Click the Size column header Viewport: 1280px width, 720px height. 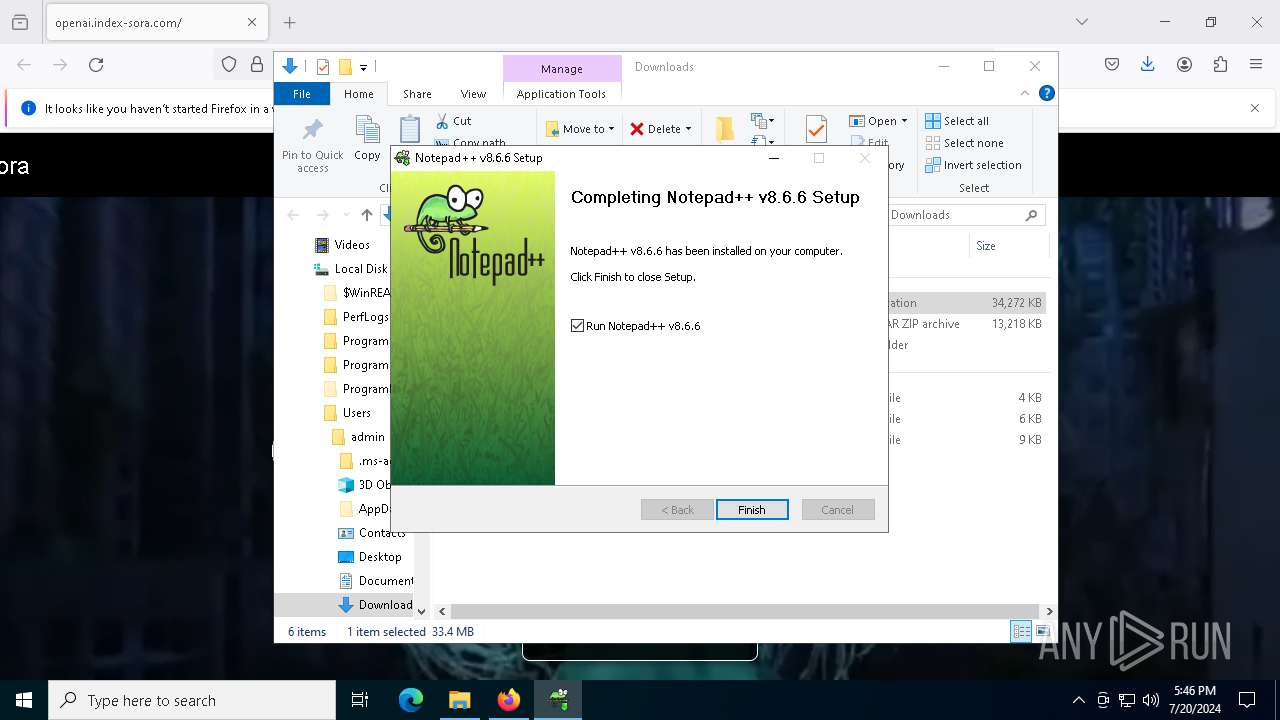pos(1008,246)
